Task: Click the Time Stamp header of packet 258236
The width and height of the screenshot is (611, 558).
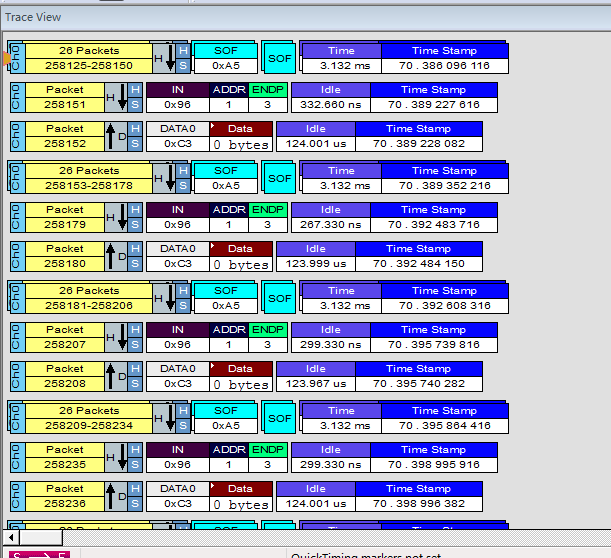Action: pyautogui.click(x=418, y=489)
